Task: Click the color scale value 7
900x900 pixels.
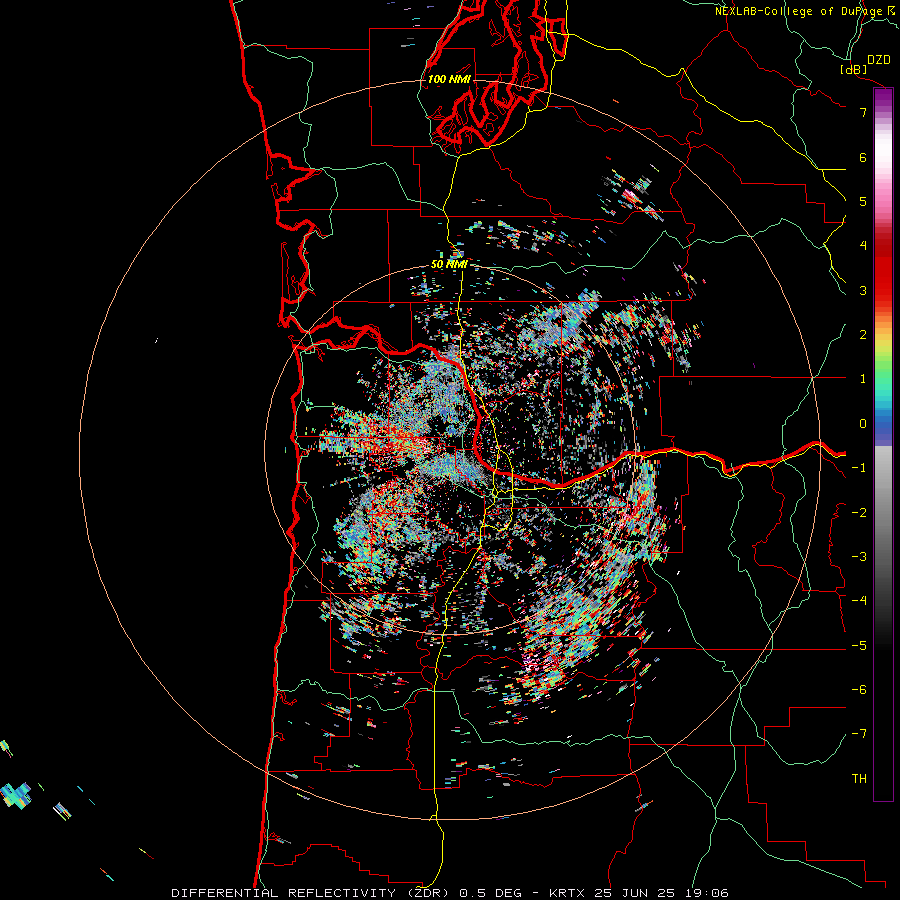Action: pos(863,112)
